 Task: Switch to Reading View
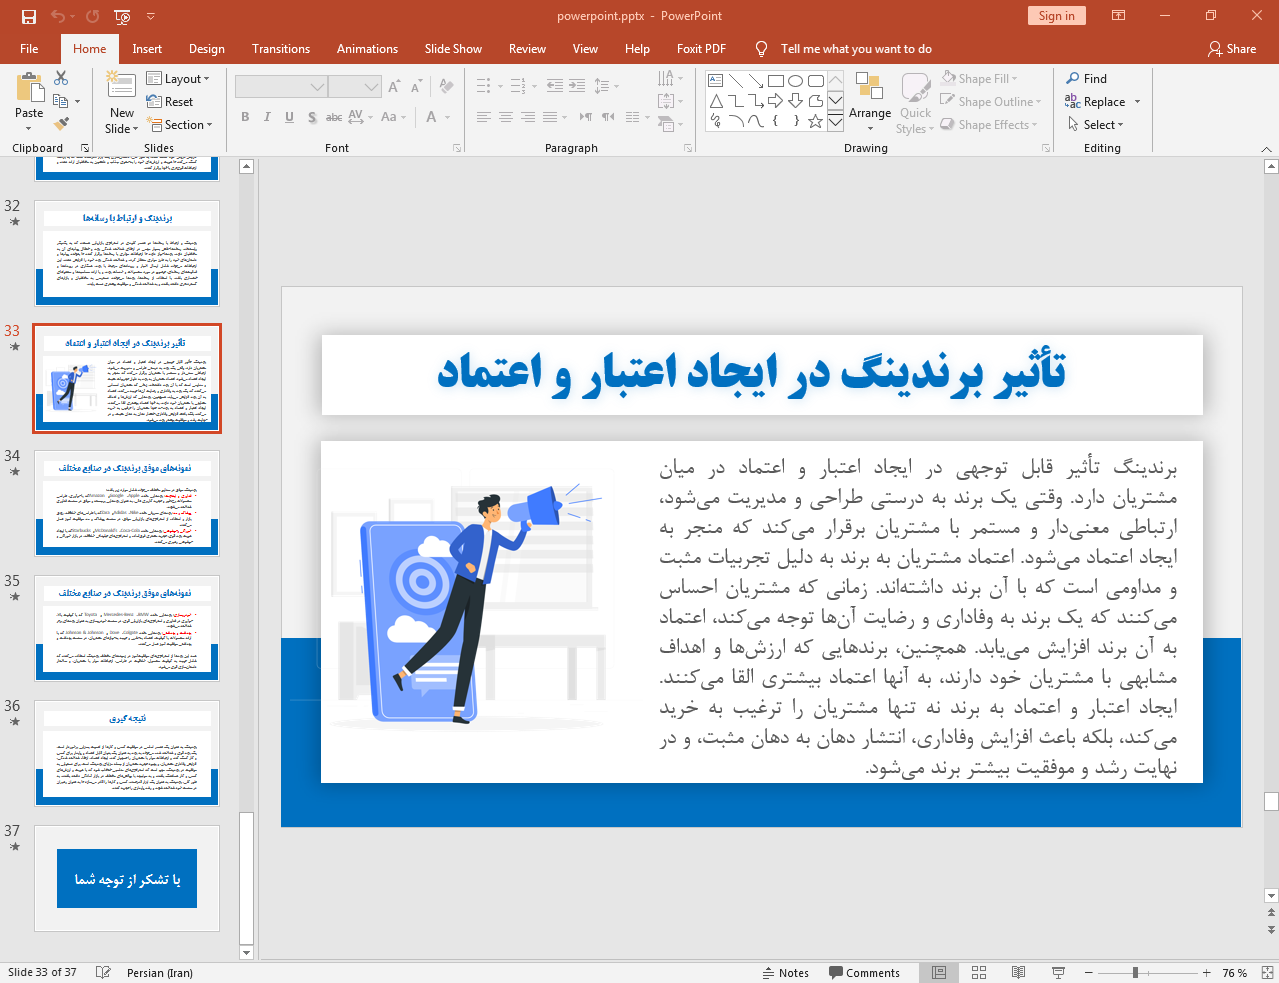tap(1018, 972)
